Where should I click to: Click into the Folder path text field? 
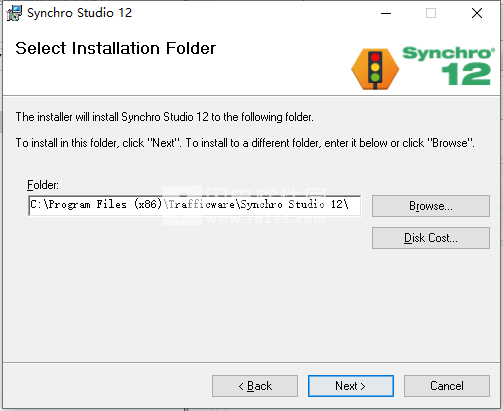click(x=195, y=206)
